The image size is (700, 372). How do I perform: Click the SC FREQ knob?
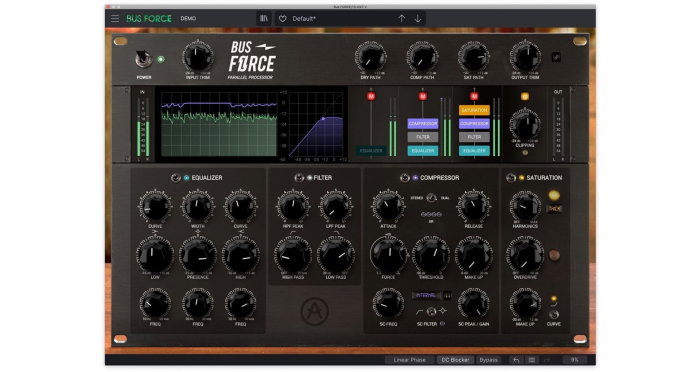(x=388, y=304)
